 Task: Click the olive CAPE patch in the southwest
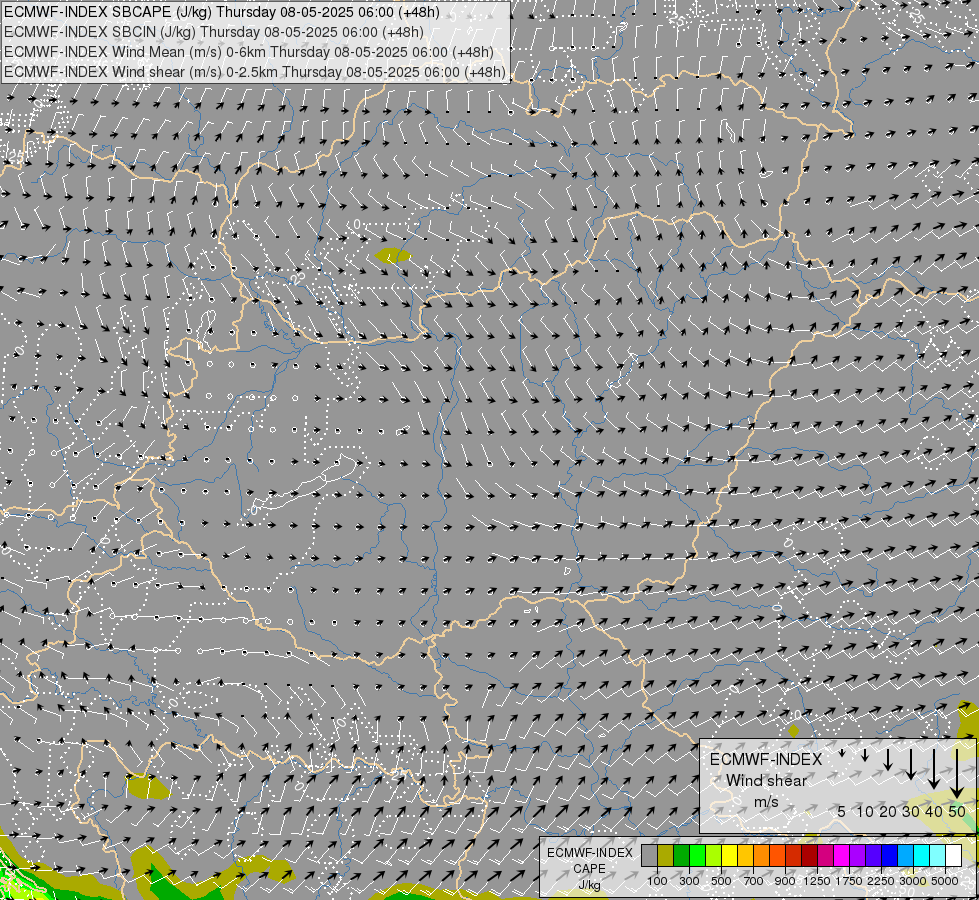pyautogui.click(x=148, y=787)
